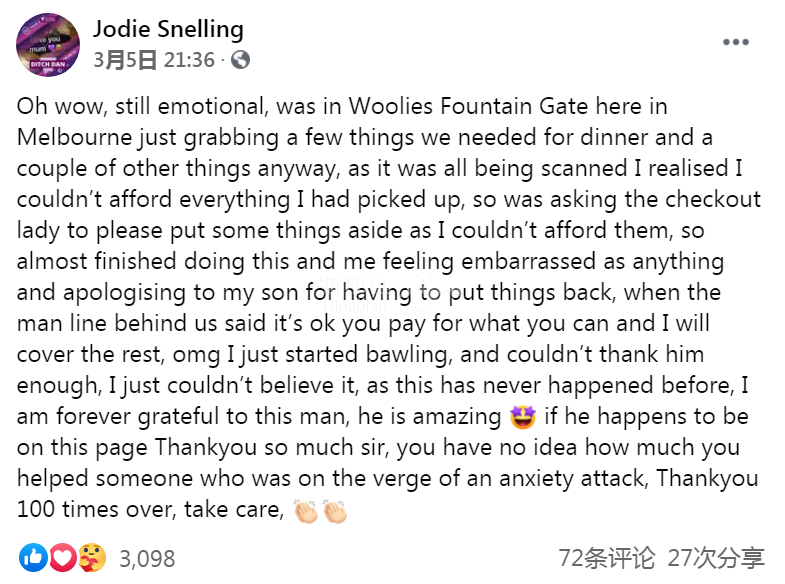The width and height of the screenshot is (785, 584).
Task: Click the Jodie Snelling author name
Action: (x=168, y=29)
